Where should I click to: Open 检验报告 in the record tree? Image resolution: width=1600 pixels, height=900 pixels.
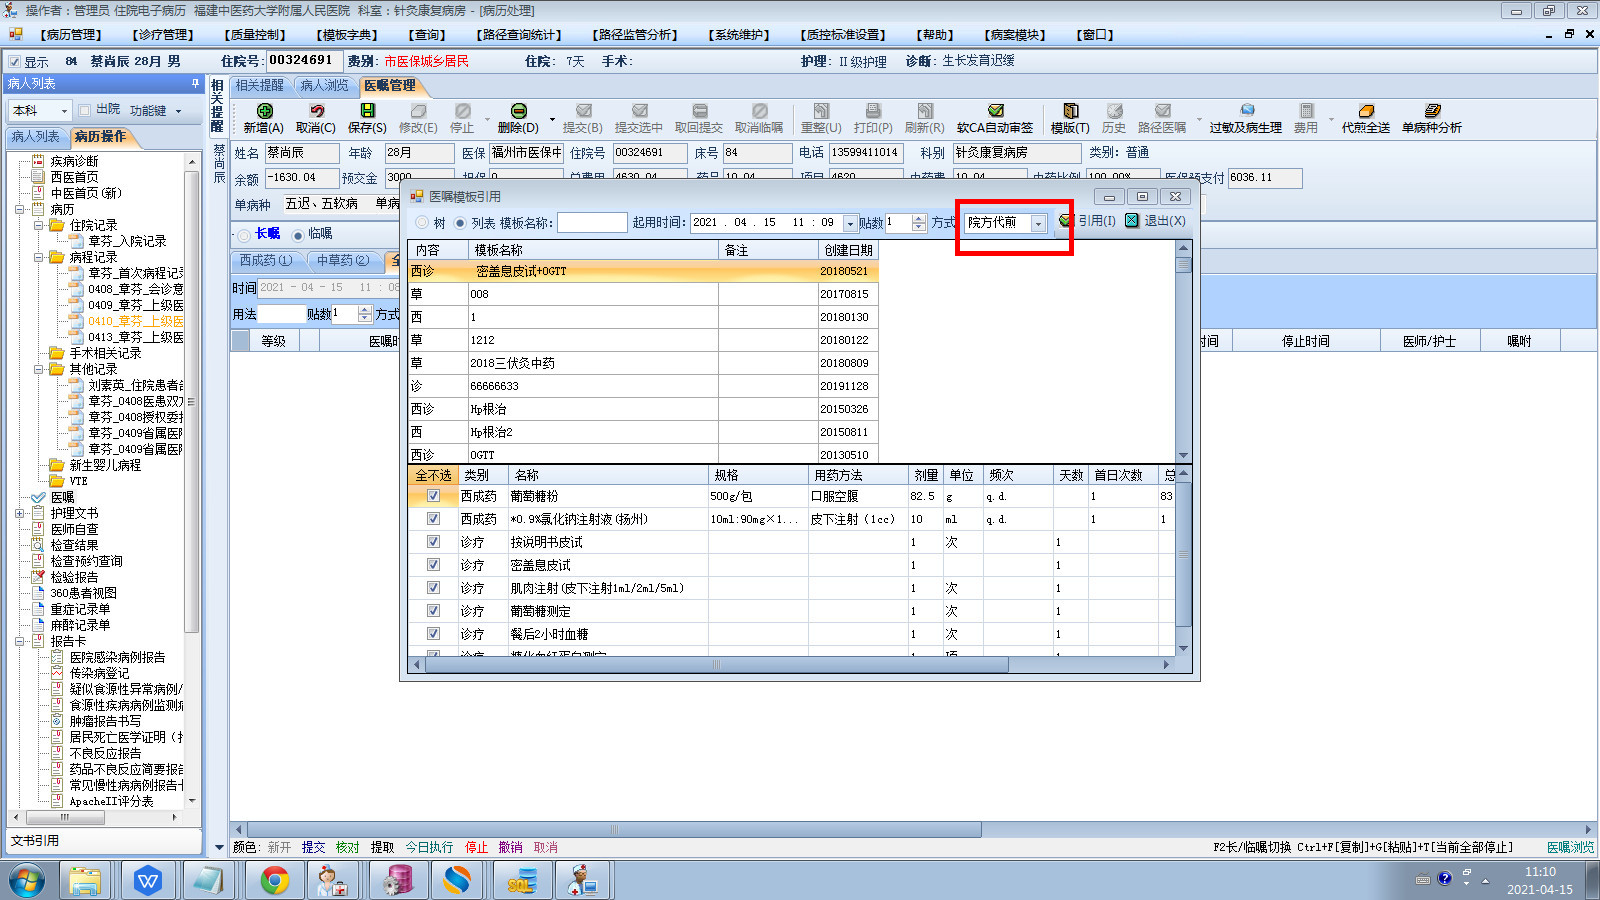(x=74, y=577)
